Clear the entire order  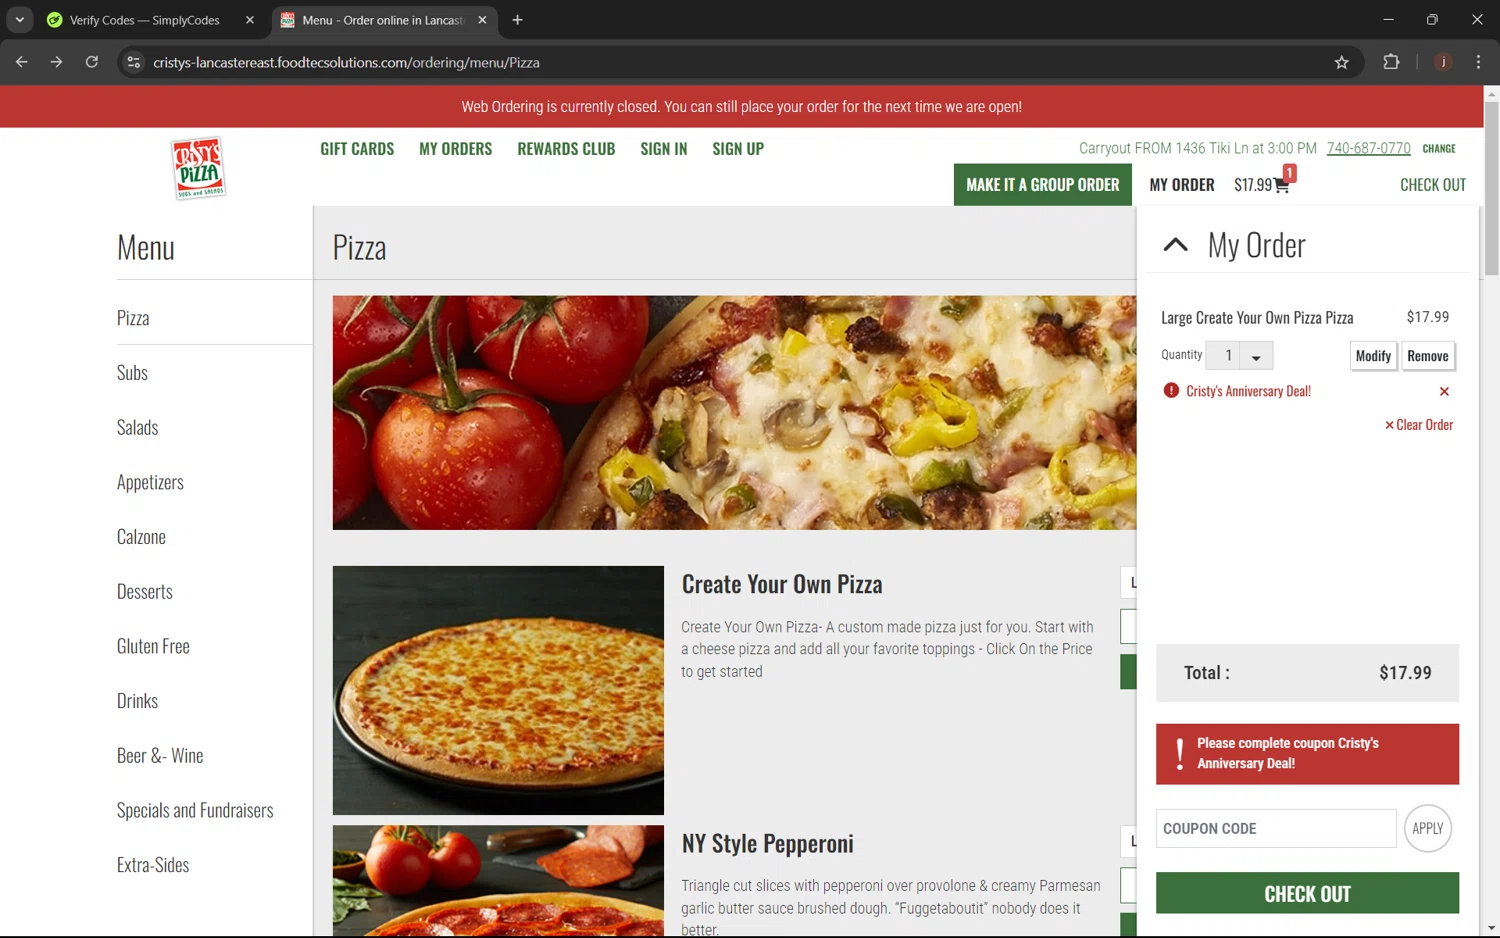[1419, 425]
